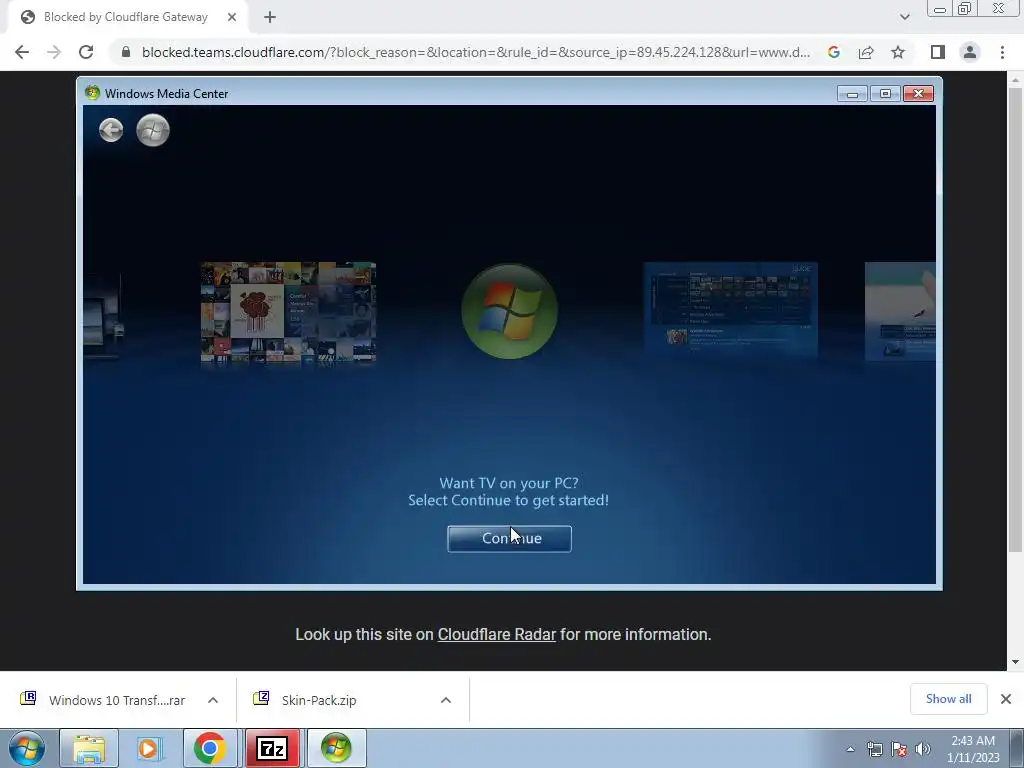
Task: Open File Explorer from taskbar
Action: tap(89, 748)
